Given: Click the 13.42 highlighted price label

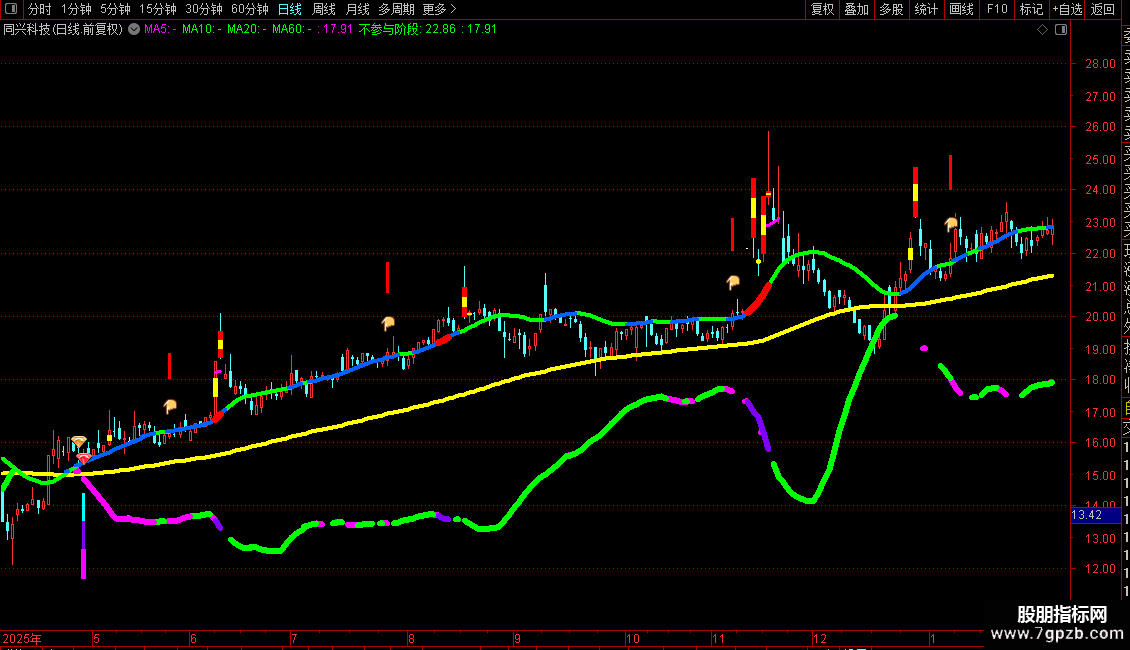Looking at the screenshot, I should pyautogui.click(x=1095, y=515).
